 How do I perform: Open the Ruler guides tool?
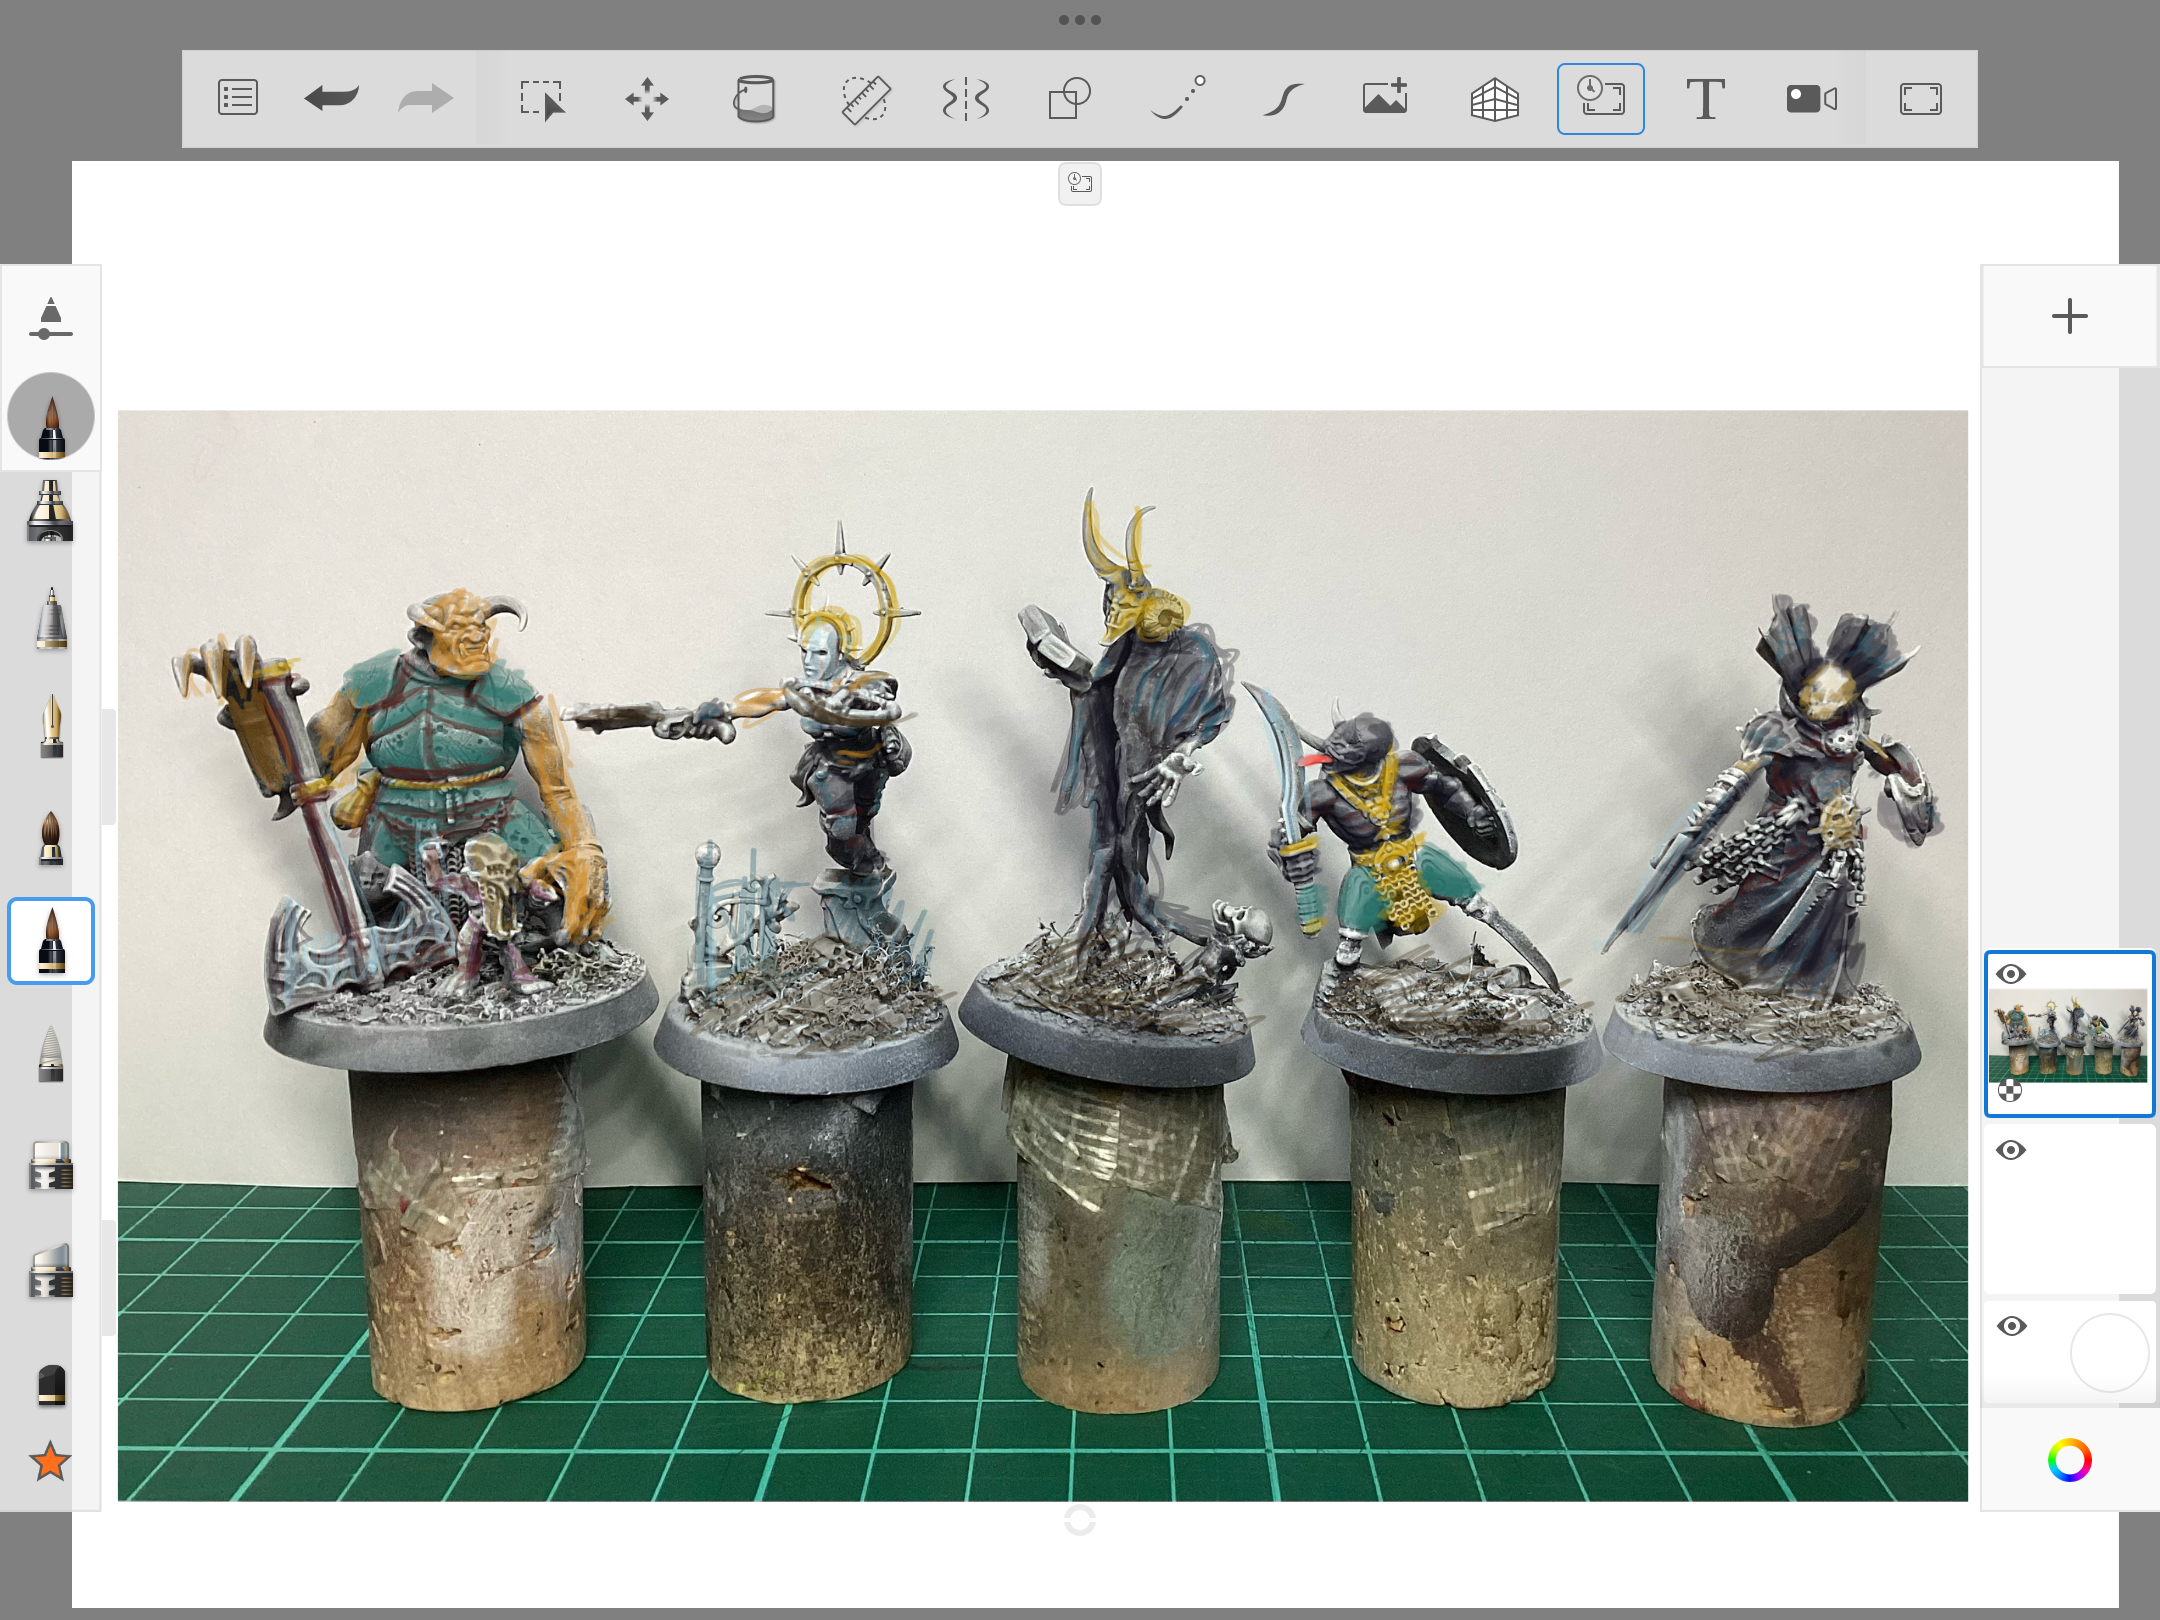pos(864,98)
